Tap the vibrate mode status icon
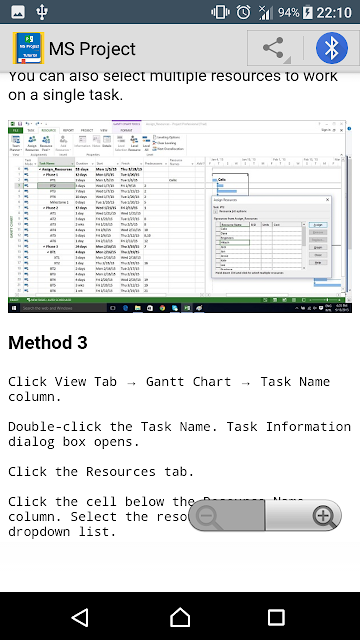This screenshot has width=360, height=640. coord(220,12)
